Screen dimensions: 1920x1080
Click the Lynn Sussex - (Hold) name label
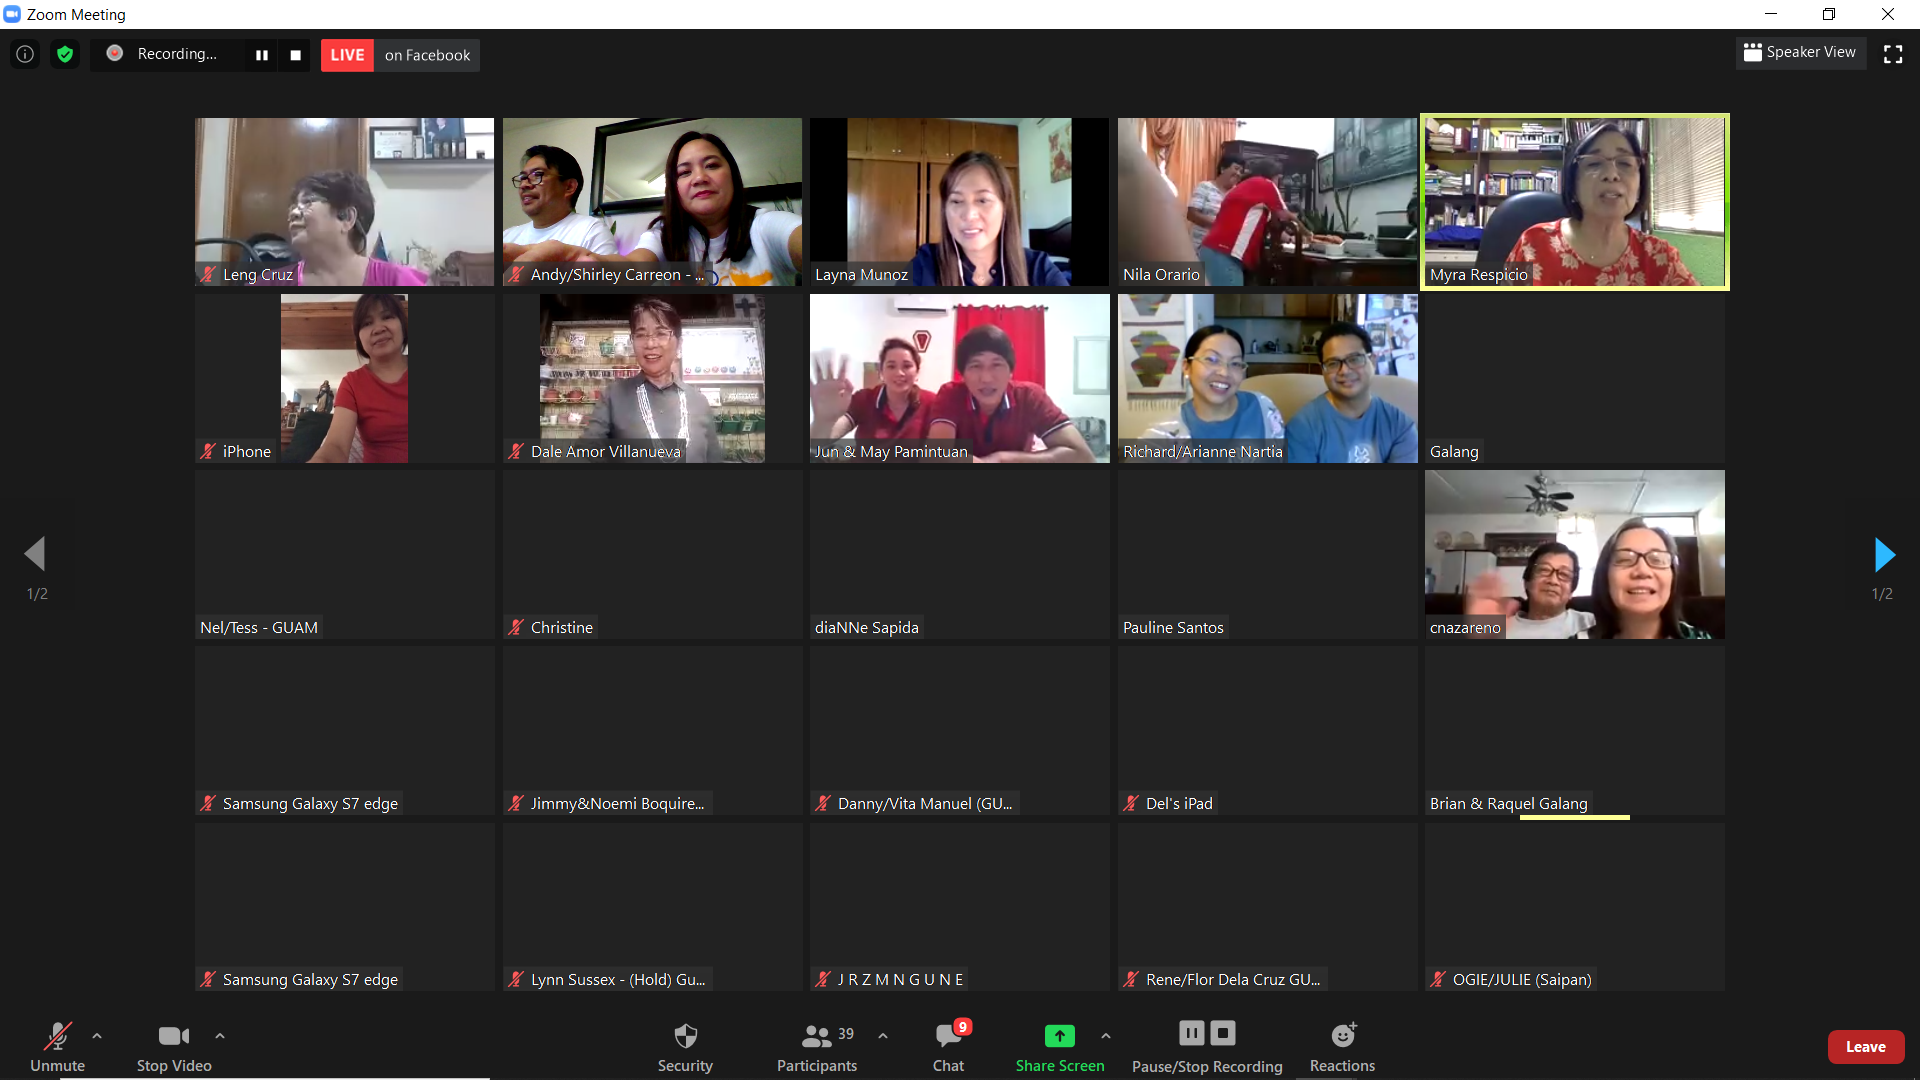[x=618, y=980]
